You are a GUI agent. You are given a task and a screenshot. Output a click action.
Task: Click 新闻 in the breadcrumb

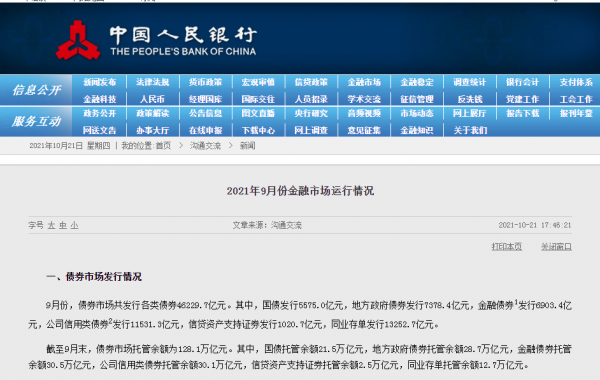[x=248, y=146]
